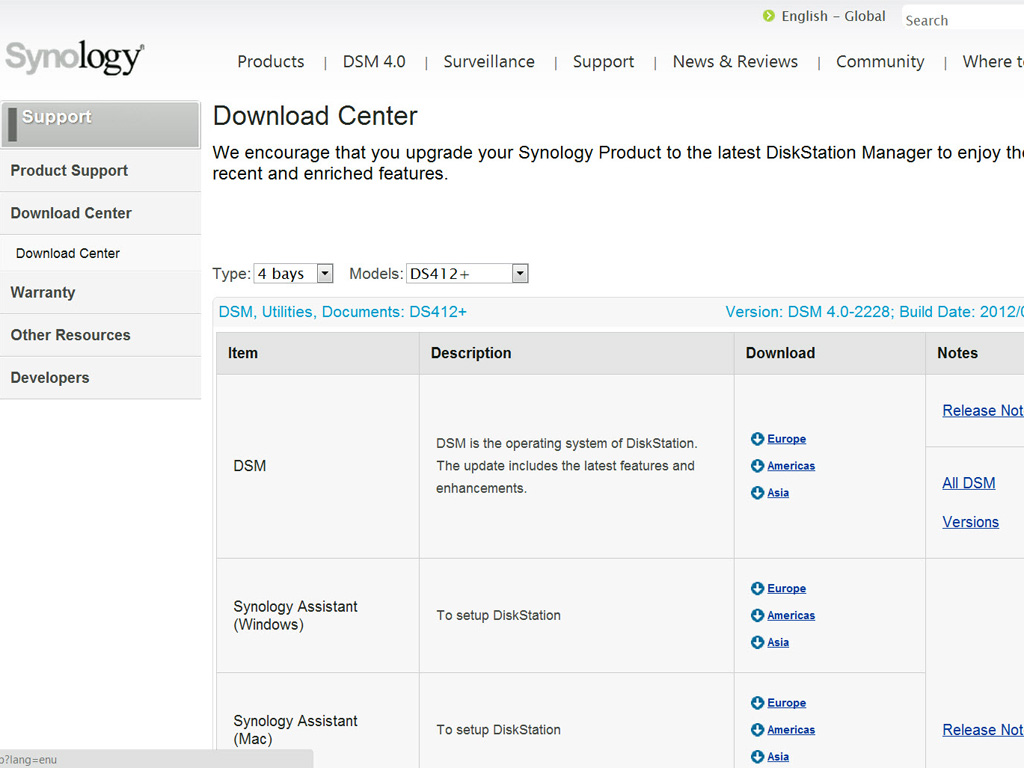The image size is (1024, 768).
Task: Select Other Resources in the sidebar
Action: click(101, 335)
